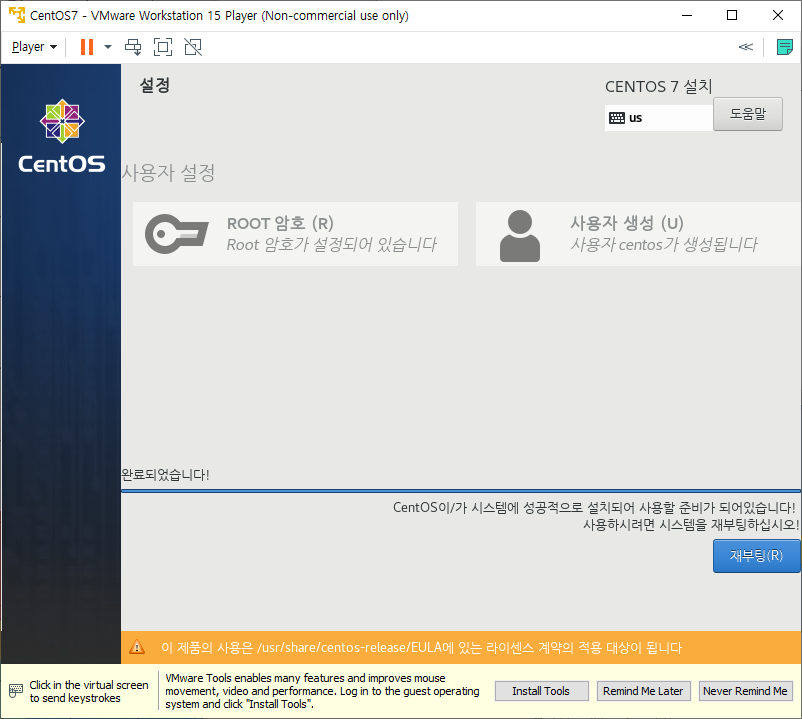Screen dimensions: 802x719
Task: Select the us keyboard layout field
Action: 659,118
